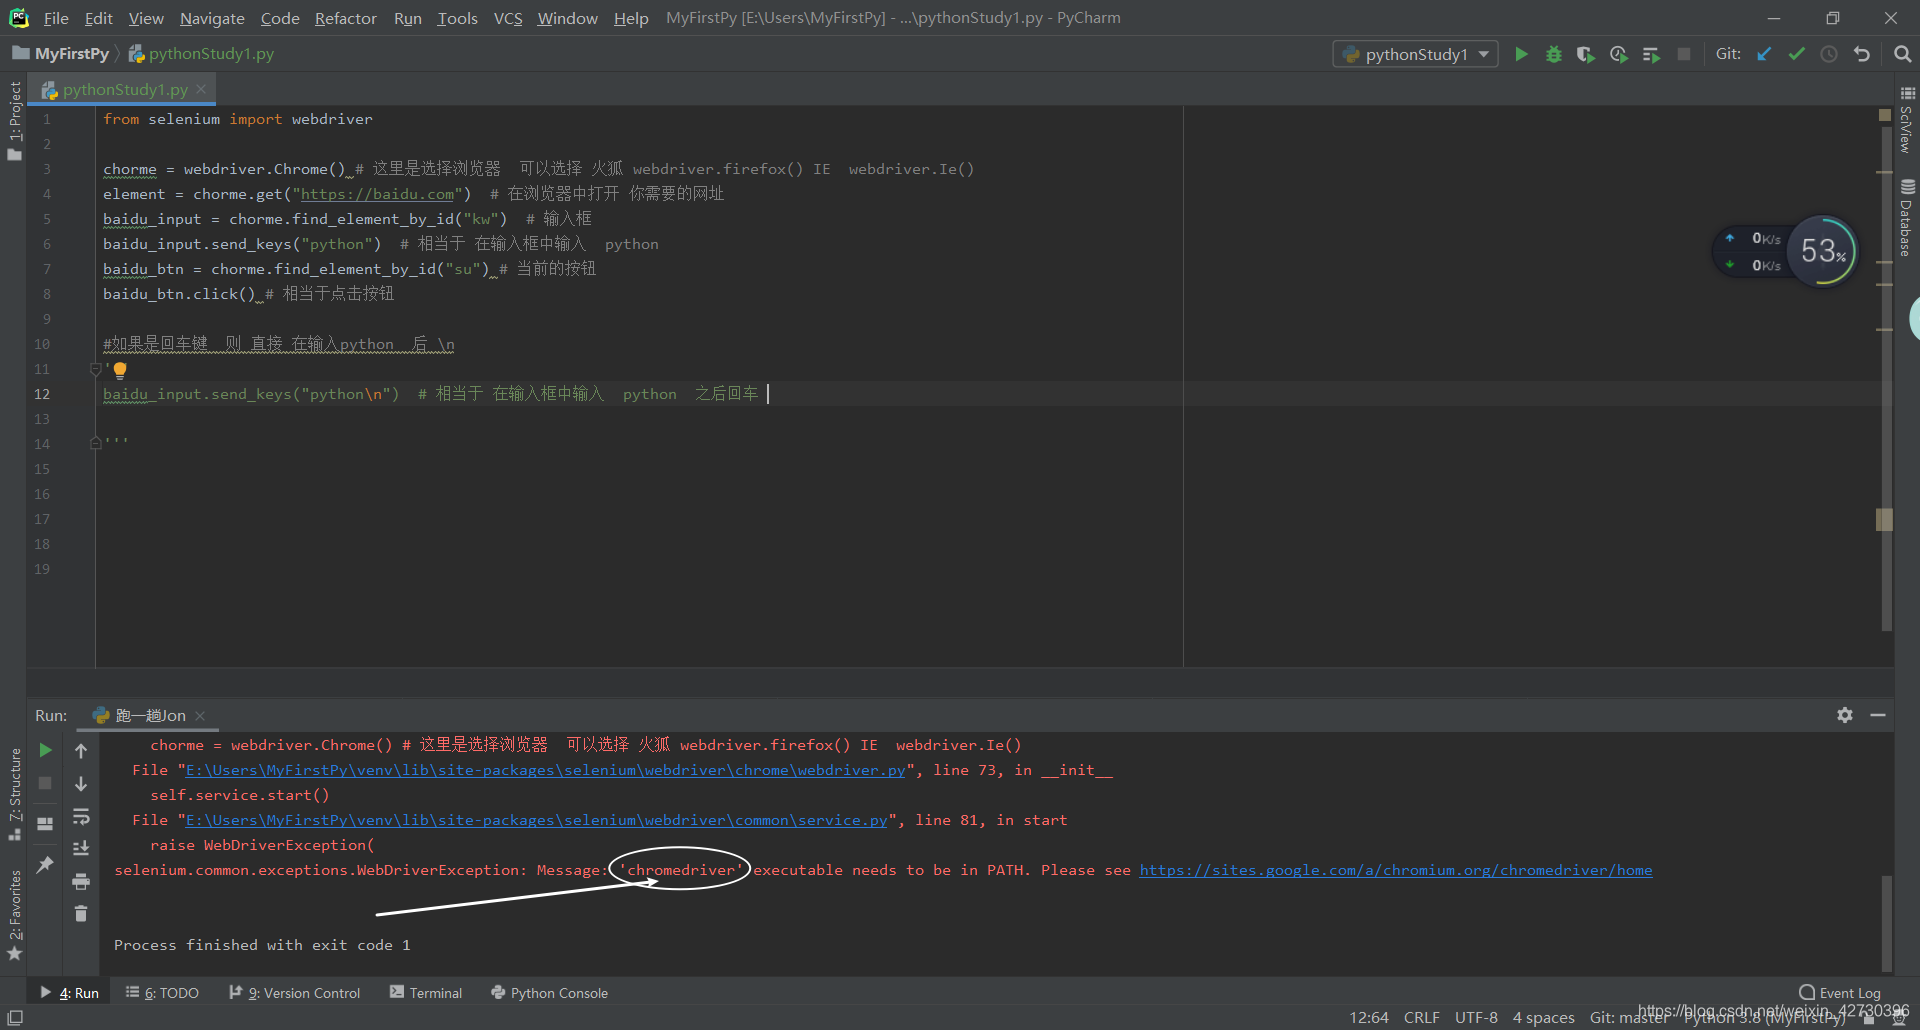Open the Terminal tool window
Image resolution: width=1920 pixels, height=1030 pixels.
click(426, 993)
